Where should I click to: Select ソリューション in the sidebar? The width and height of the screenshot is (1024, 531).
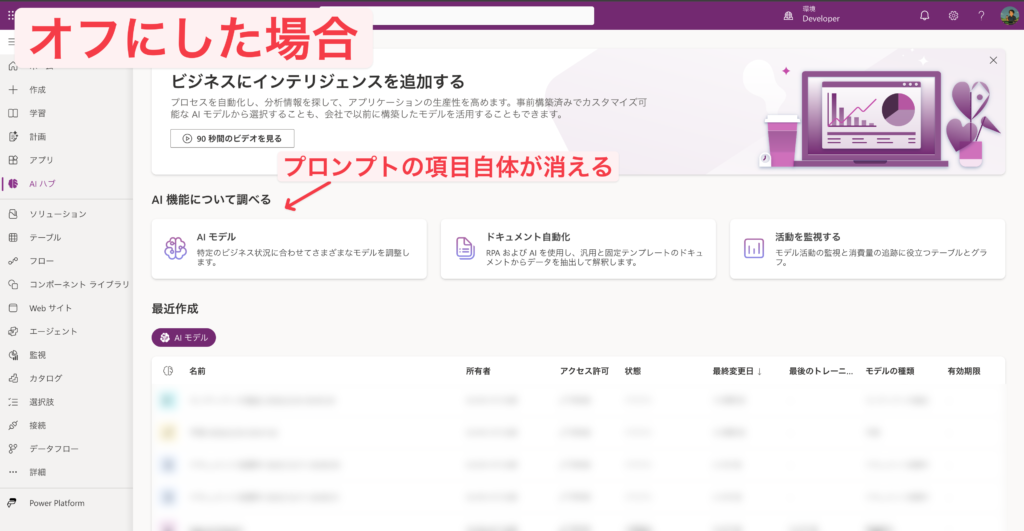(57, 214)
